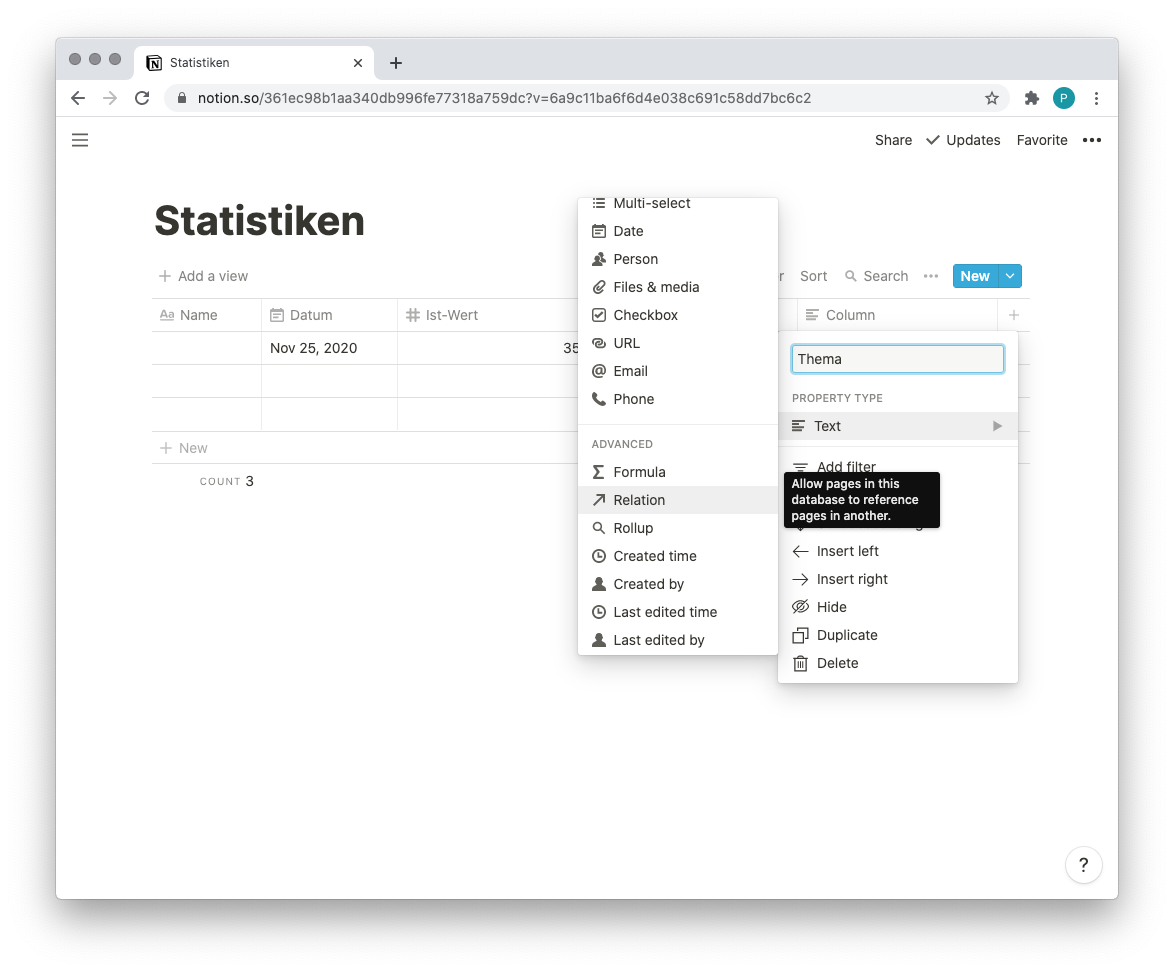
Task: Select Files & media property type
Action: pos(678,287)
